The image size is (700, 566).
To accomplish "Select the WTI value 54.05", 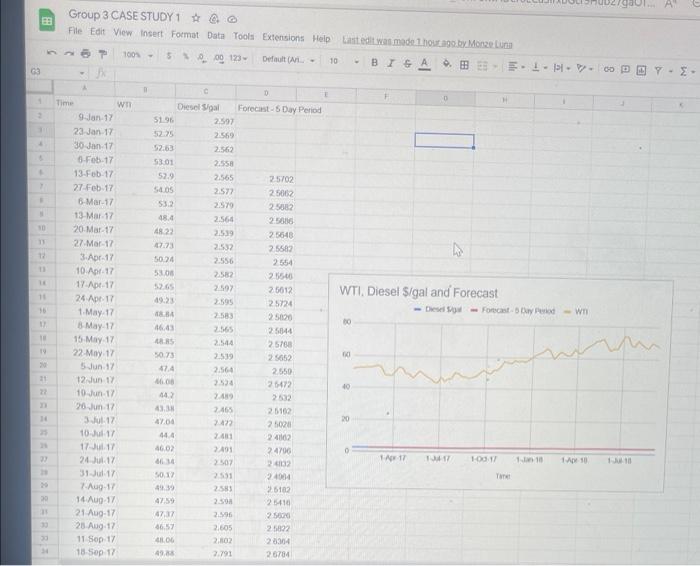I will tap(146, 190).
